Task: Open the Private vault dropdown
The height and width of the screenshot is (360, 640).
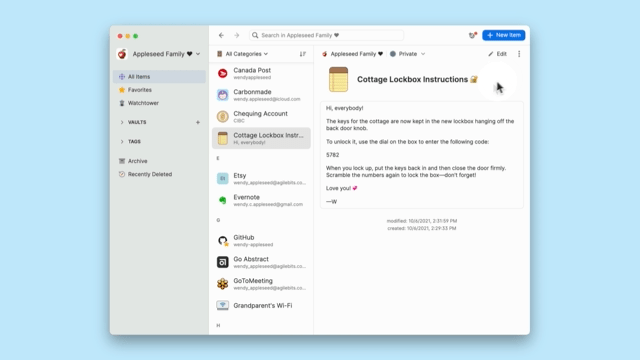Action: point(408,54)
